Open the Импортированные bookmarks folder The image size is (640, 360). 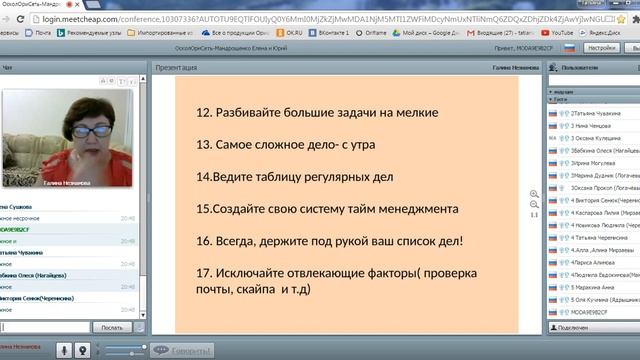(x=160, y=33)
